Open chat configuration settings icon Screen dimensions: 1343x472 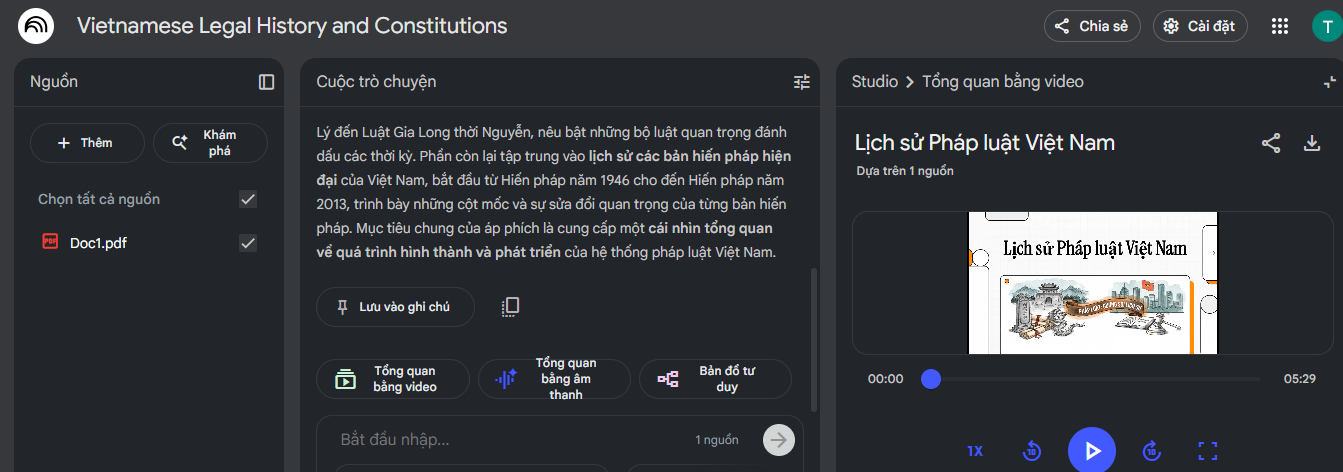coord(801,82)
